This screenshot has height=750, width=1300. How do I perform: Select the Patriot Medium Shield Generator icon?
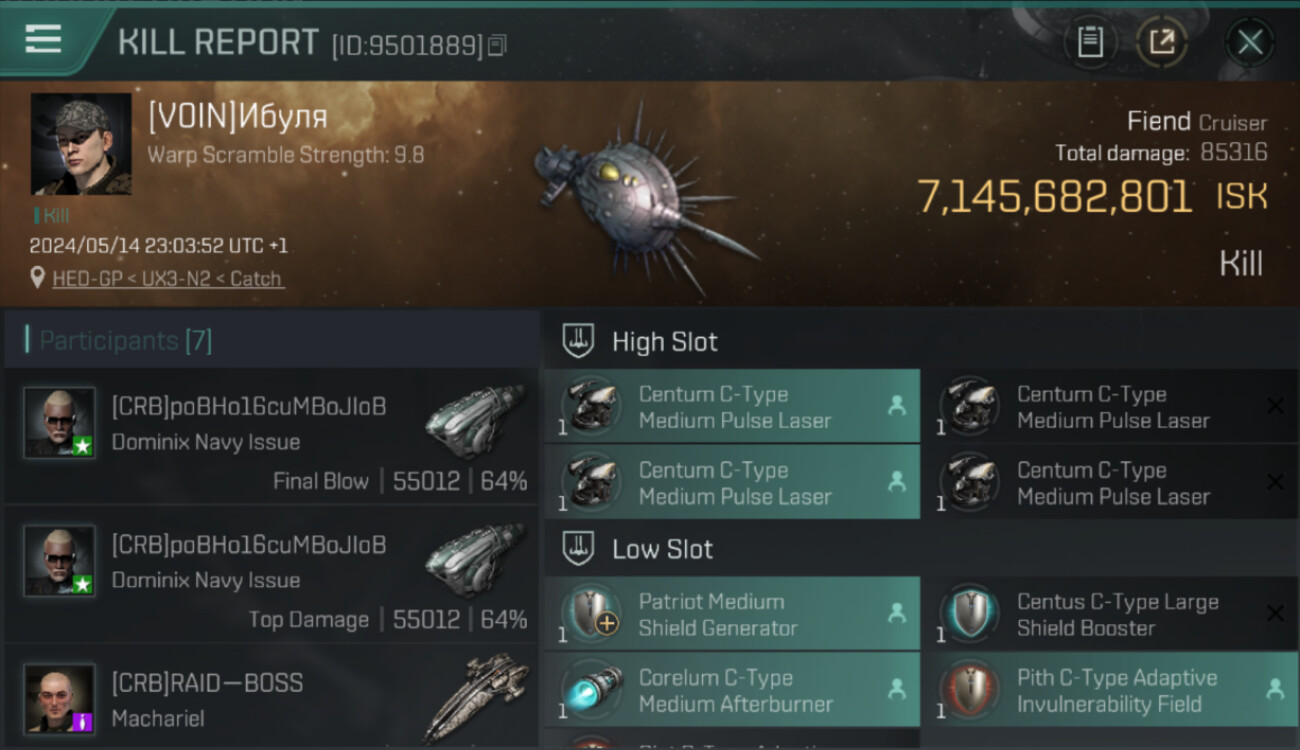pyautogui.click(x=590, y=613)
